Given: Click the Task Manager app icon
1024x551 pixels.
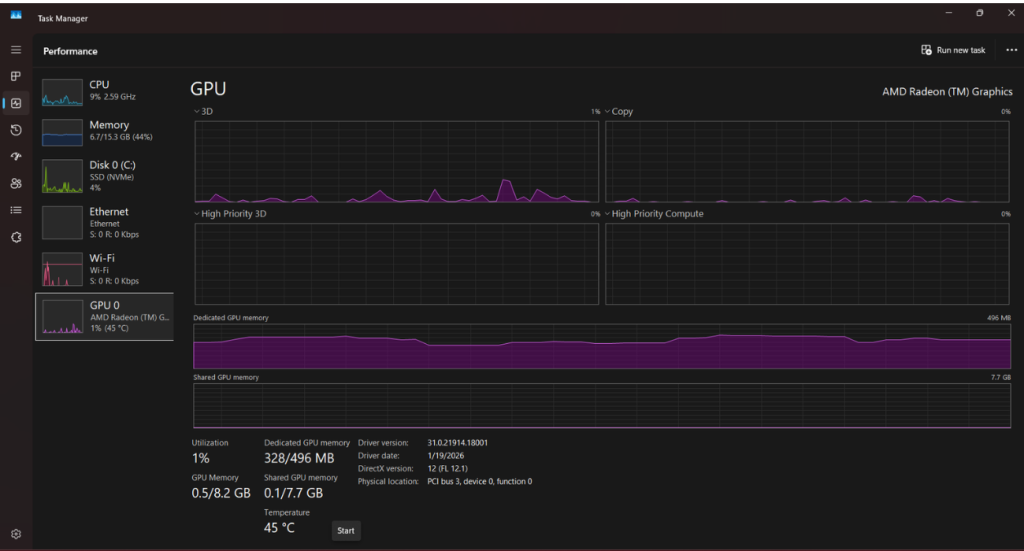Looking at the screenshot, I should 16,15.
